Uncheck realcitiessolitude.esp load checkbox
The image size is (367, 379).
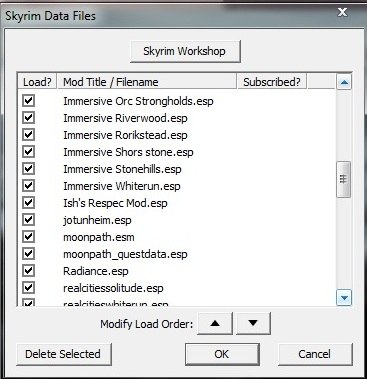click(x=28, y=287)
